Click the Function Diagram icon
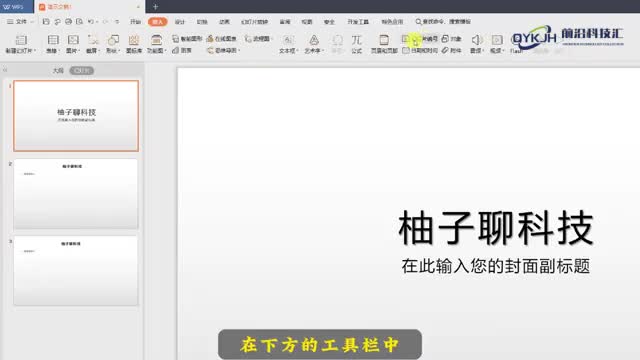The image size is (640, 360). click(156, 40)
